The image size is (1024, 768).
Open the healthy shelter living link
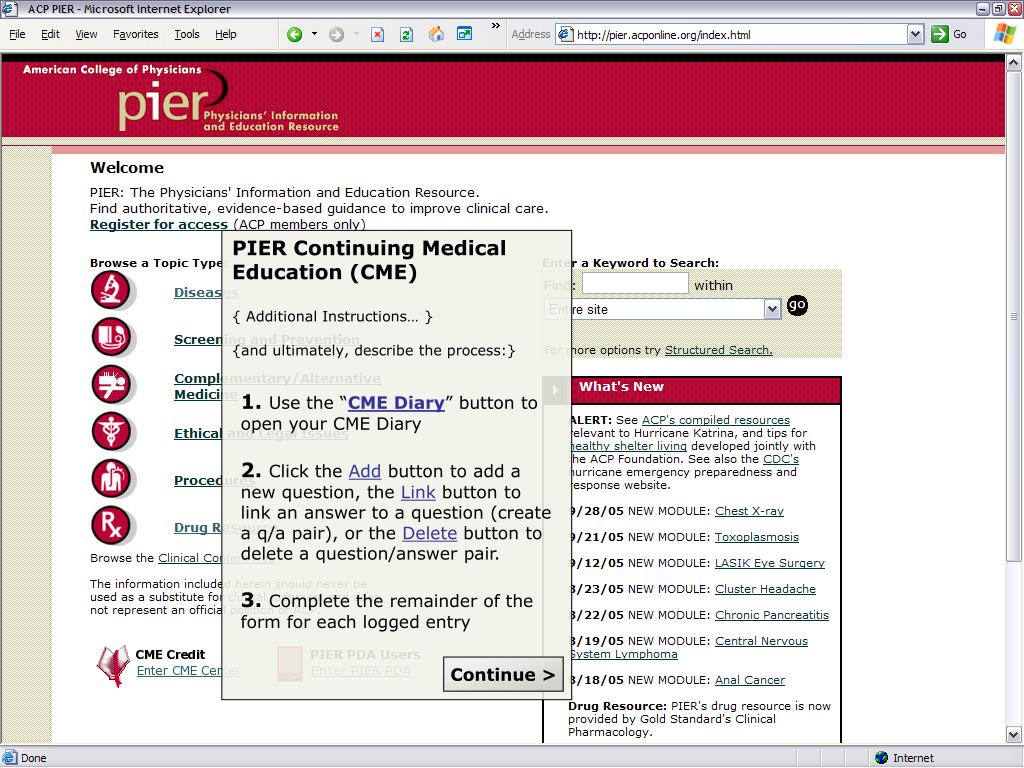coord(628,446)
